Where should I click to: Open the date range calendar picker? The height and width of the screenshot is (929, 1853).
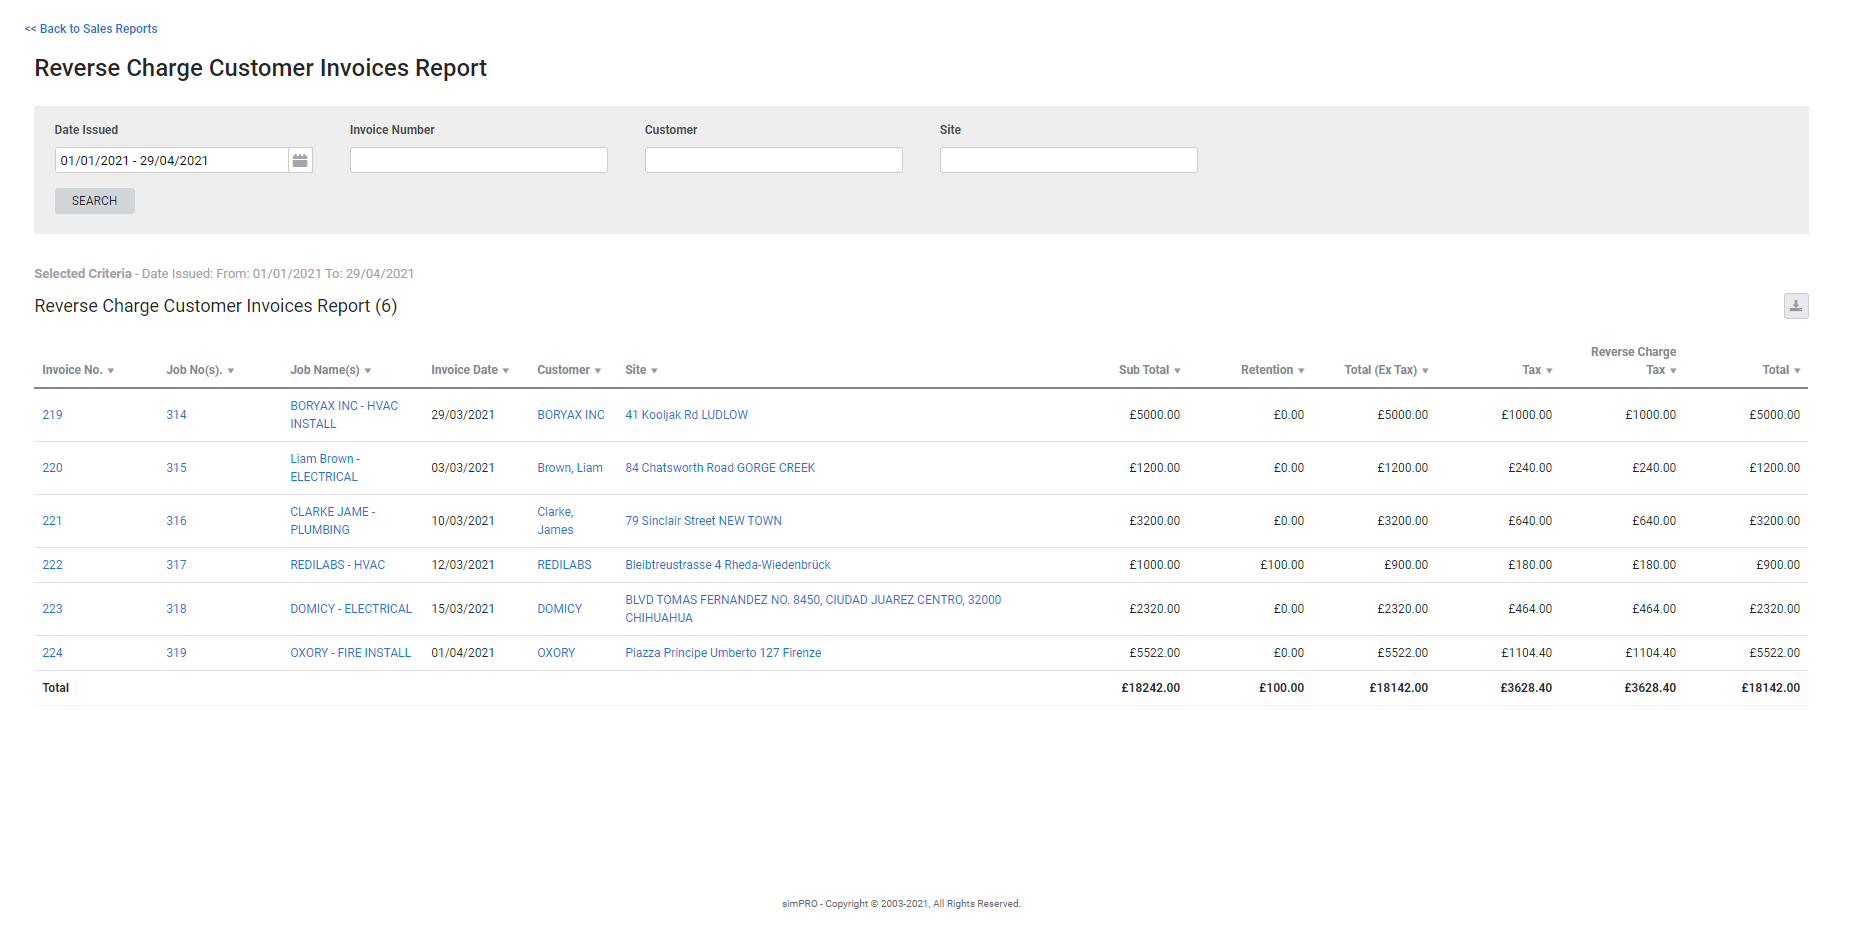tap(300, 160)
